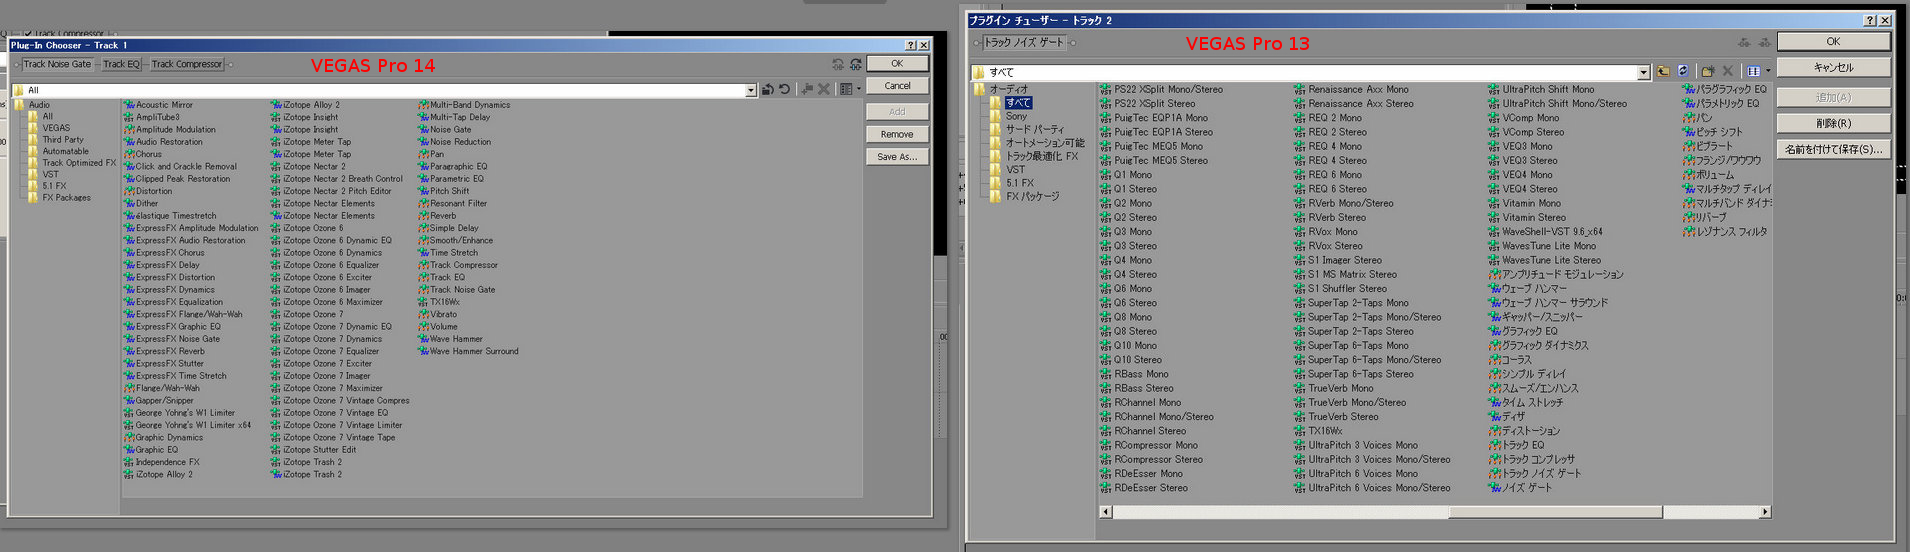Image resolution: width=1910 pixels, height=552 pixels.
Task: Click the help question mark in Plug-In Chooser Track 1
Action: [x=911, y=45]
